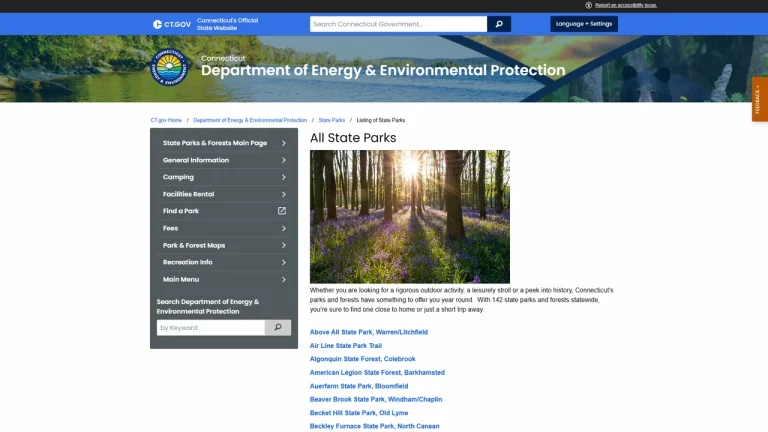Image resolution: width=768 pixels, height=432 pixels.
Task: Open the Facilities Rental menu item
Action: (188, 194)
